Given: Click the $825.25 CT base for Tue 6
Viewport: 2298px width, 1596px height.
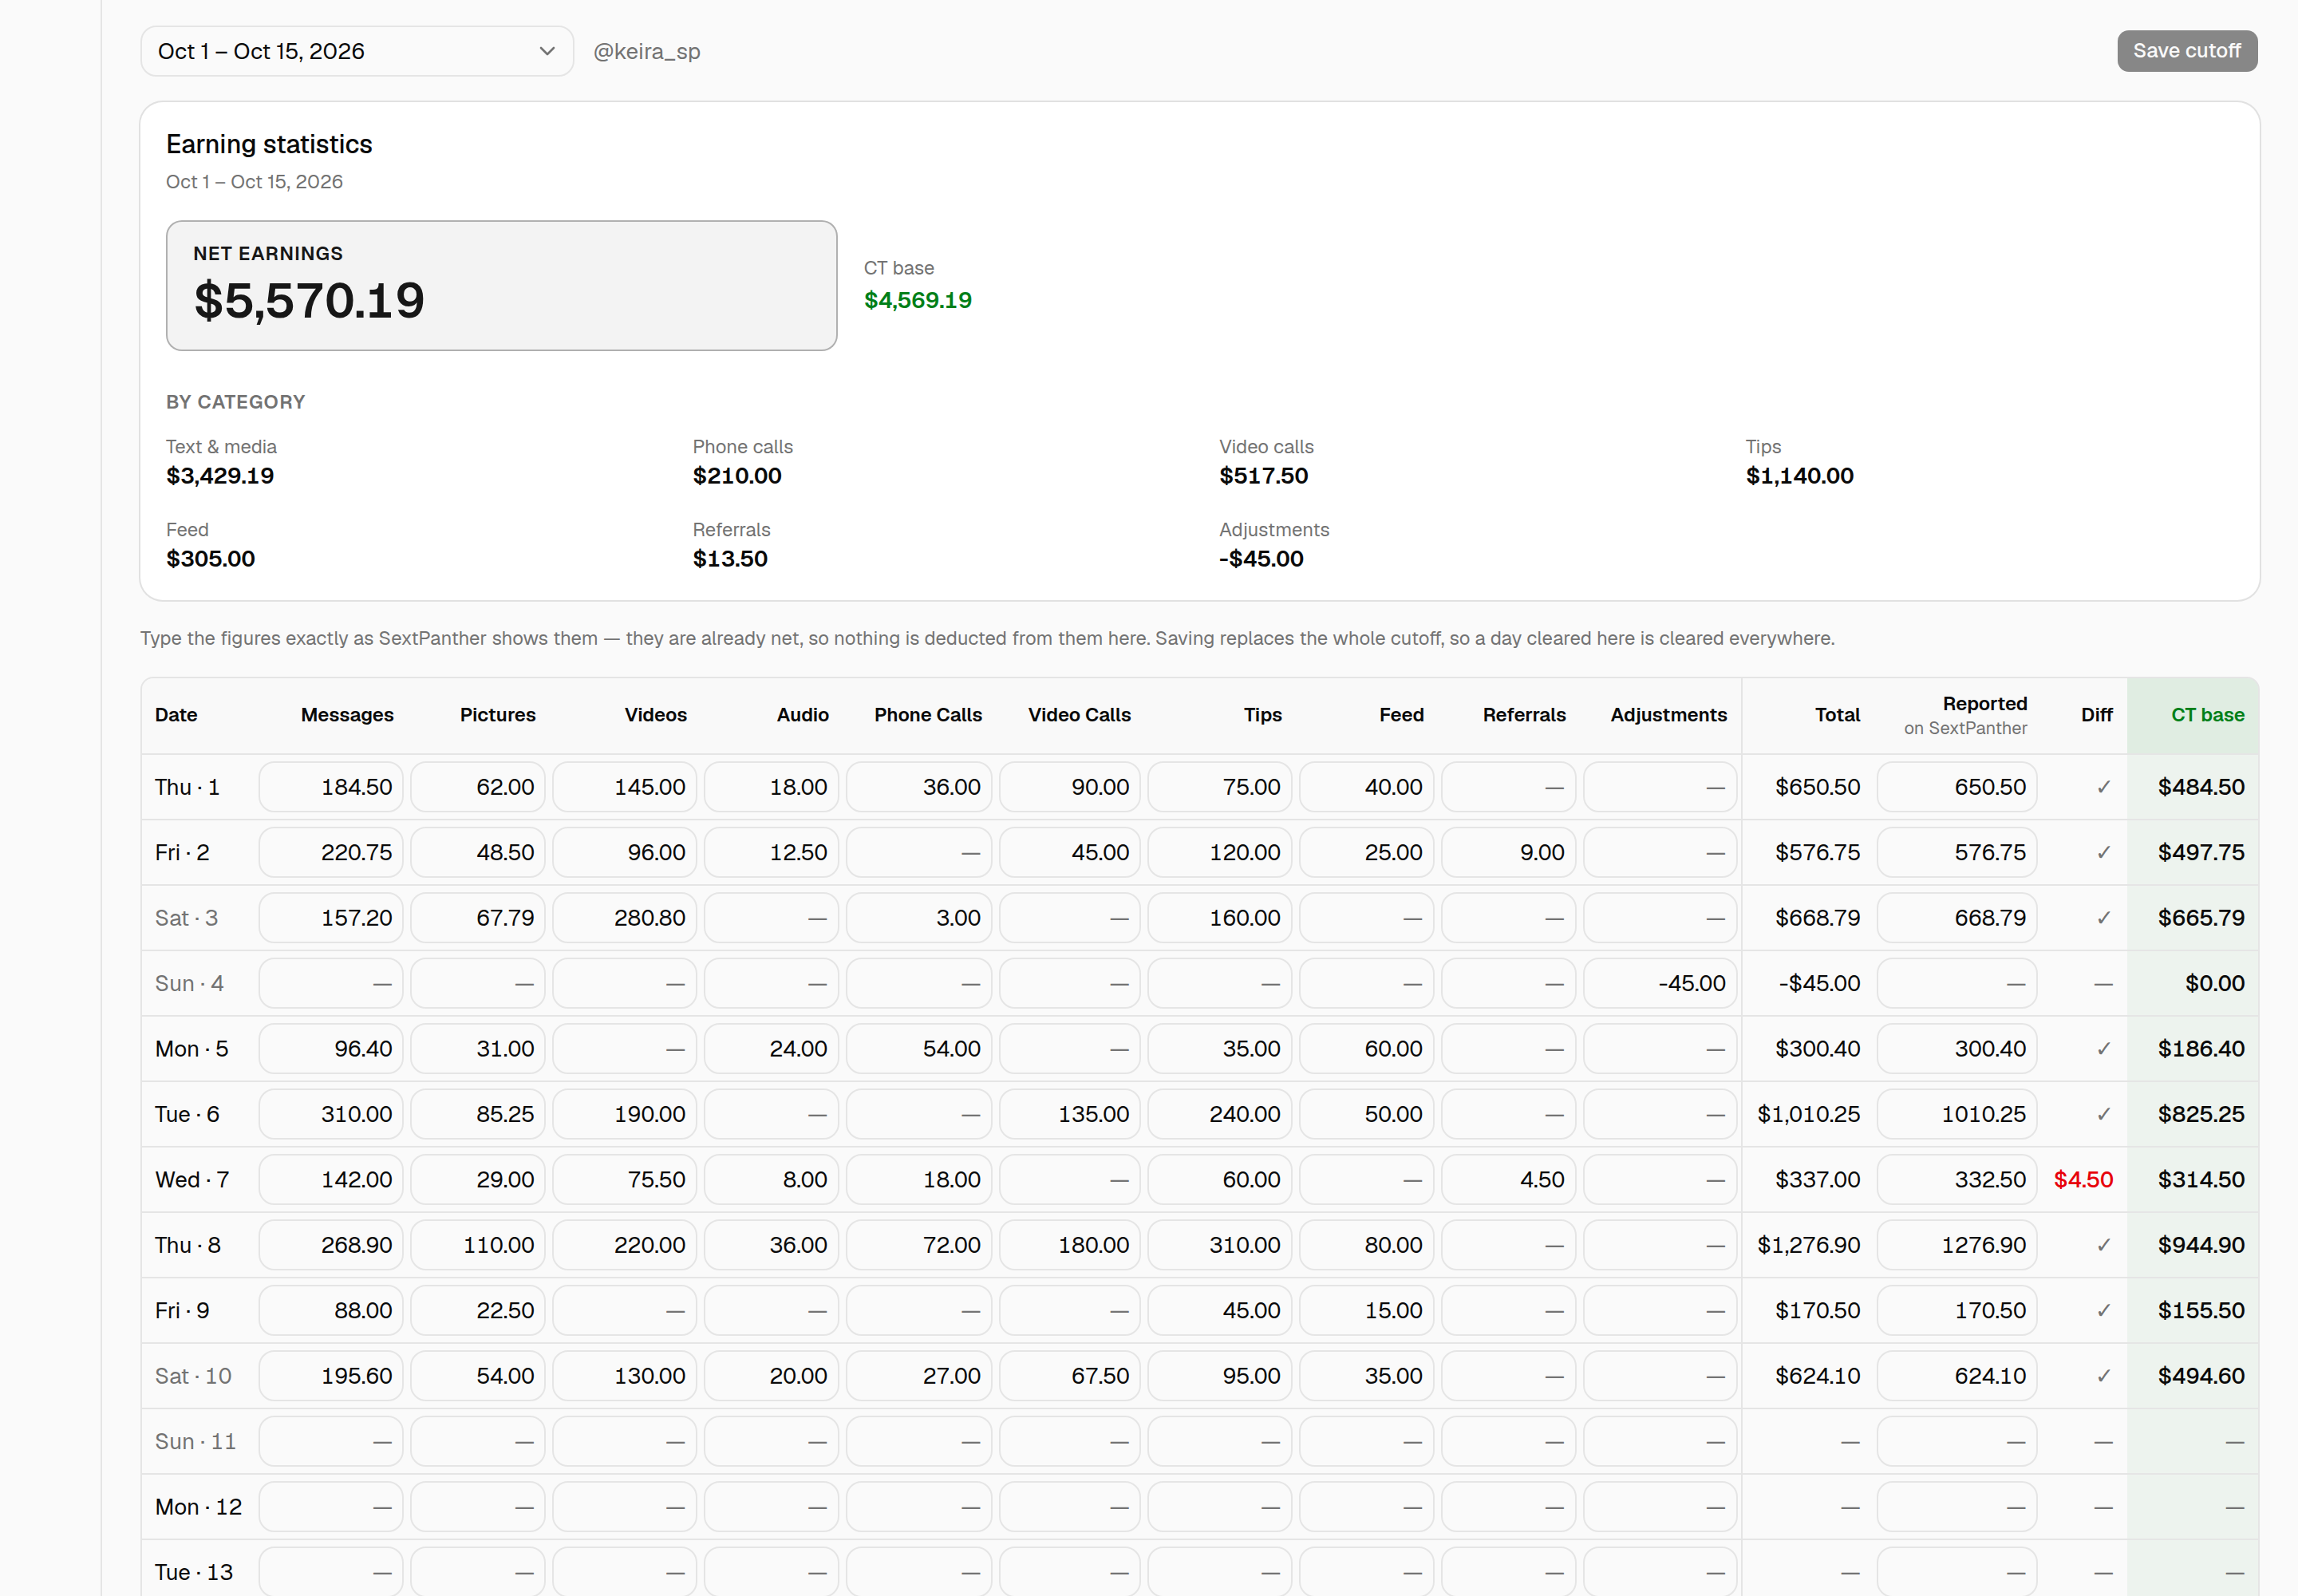Looking at the screenshot, I should (2200, 1114).
